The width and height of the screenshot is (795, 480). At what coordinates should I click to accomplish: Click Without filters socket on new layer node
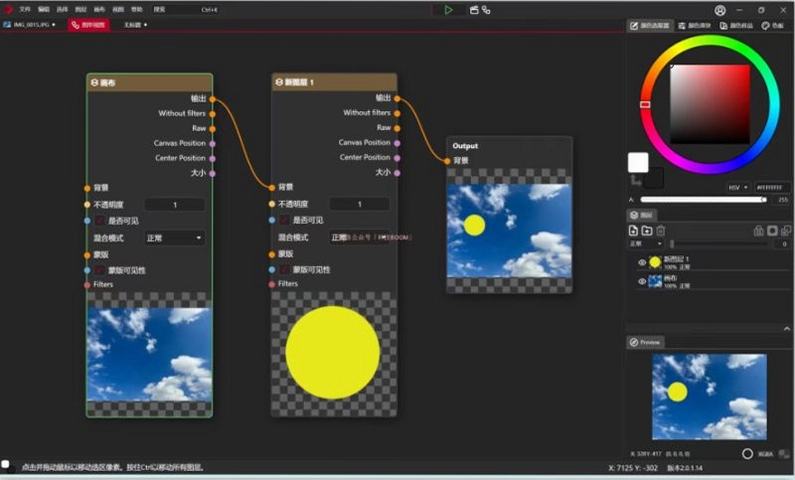(x=397, y=113)
